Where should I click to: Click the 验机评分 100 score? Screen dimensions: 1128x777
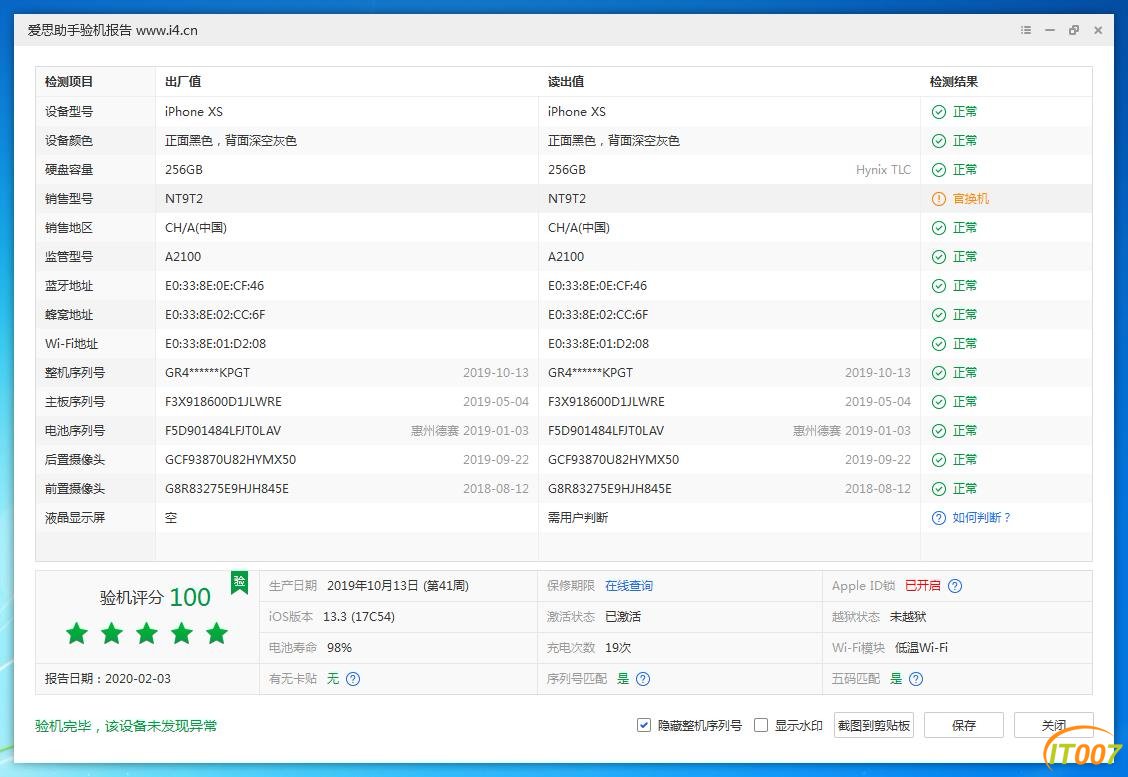(155, 597)
